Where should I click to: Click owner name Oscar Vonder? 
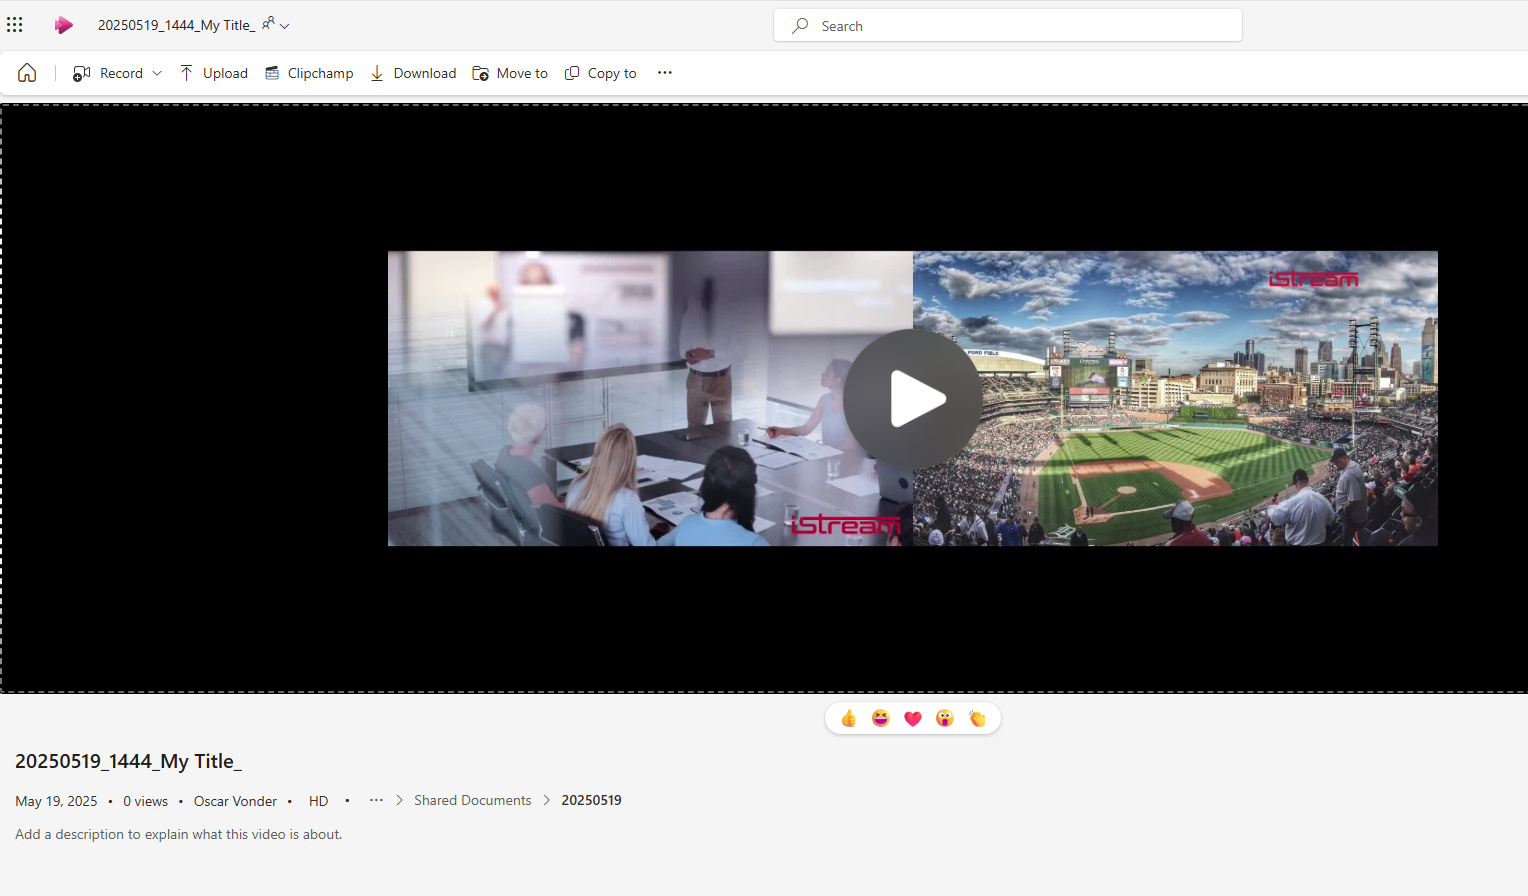235,801
